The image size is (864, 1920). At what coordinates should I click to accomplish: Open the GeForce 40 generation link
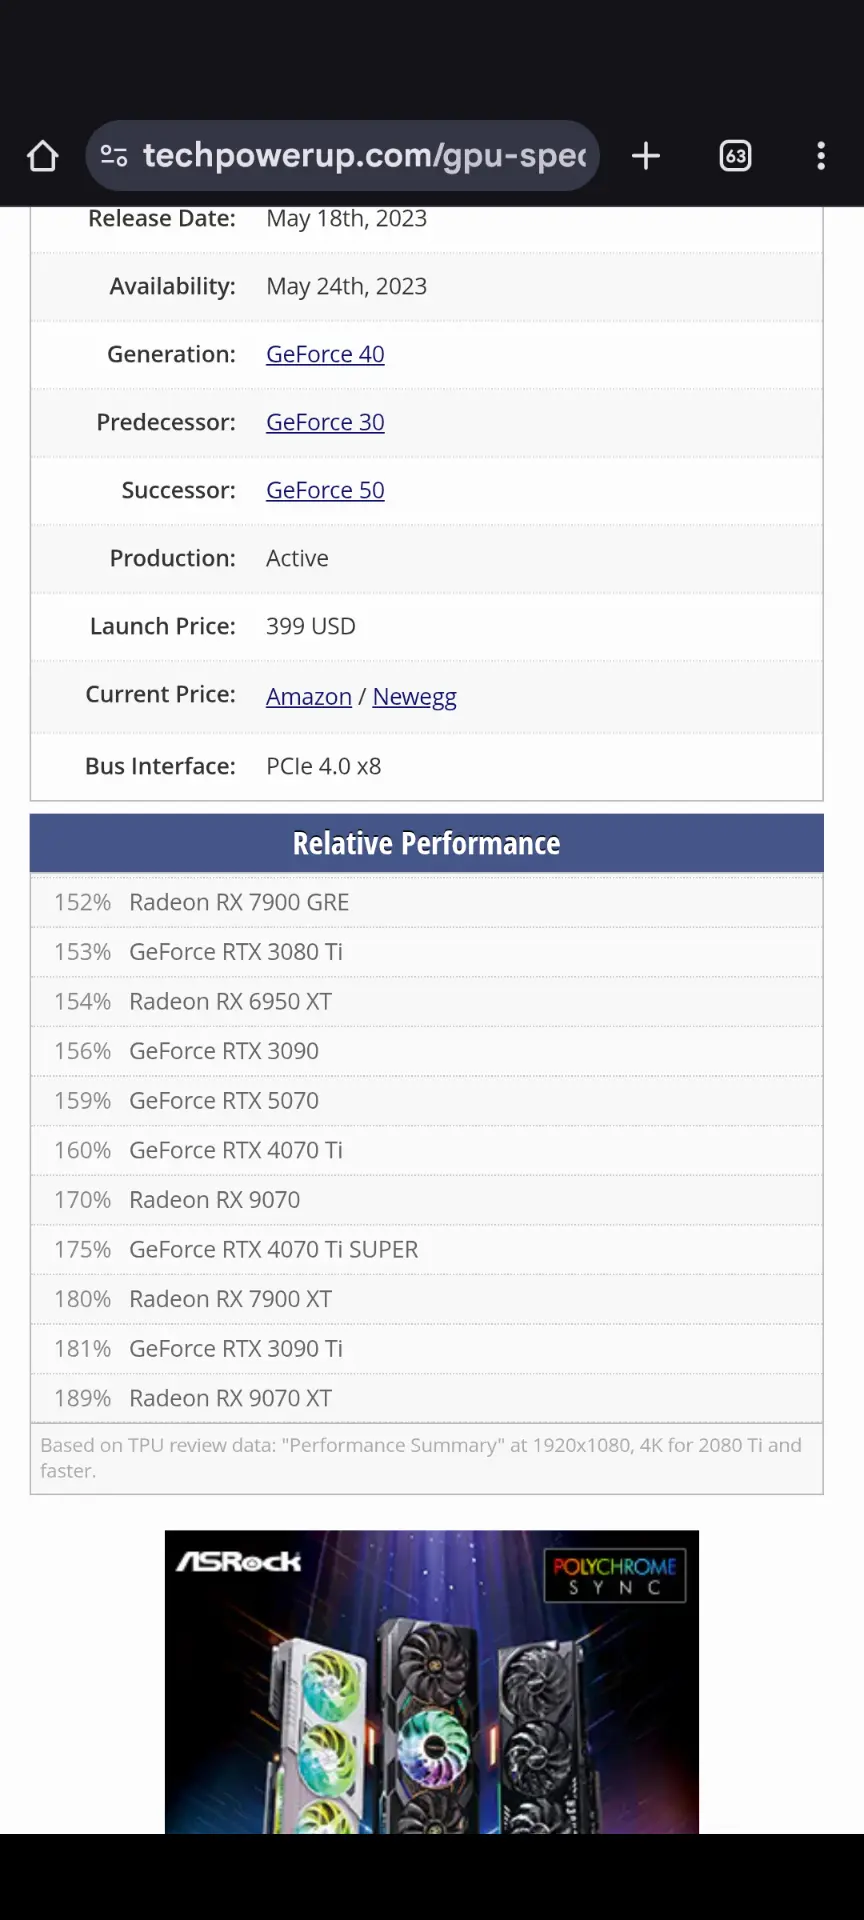pyautogui.click(x=325, y=354)
